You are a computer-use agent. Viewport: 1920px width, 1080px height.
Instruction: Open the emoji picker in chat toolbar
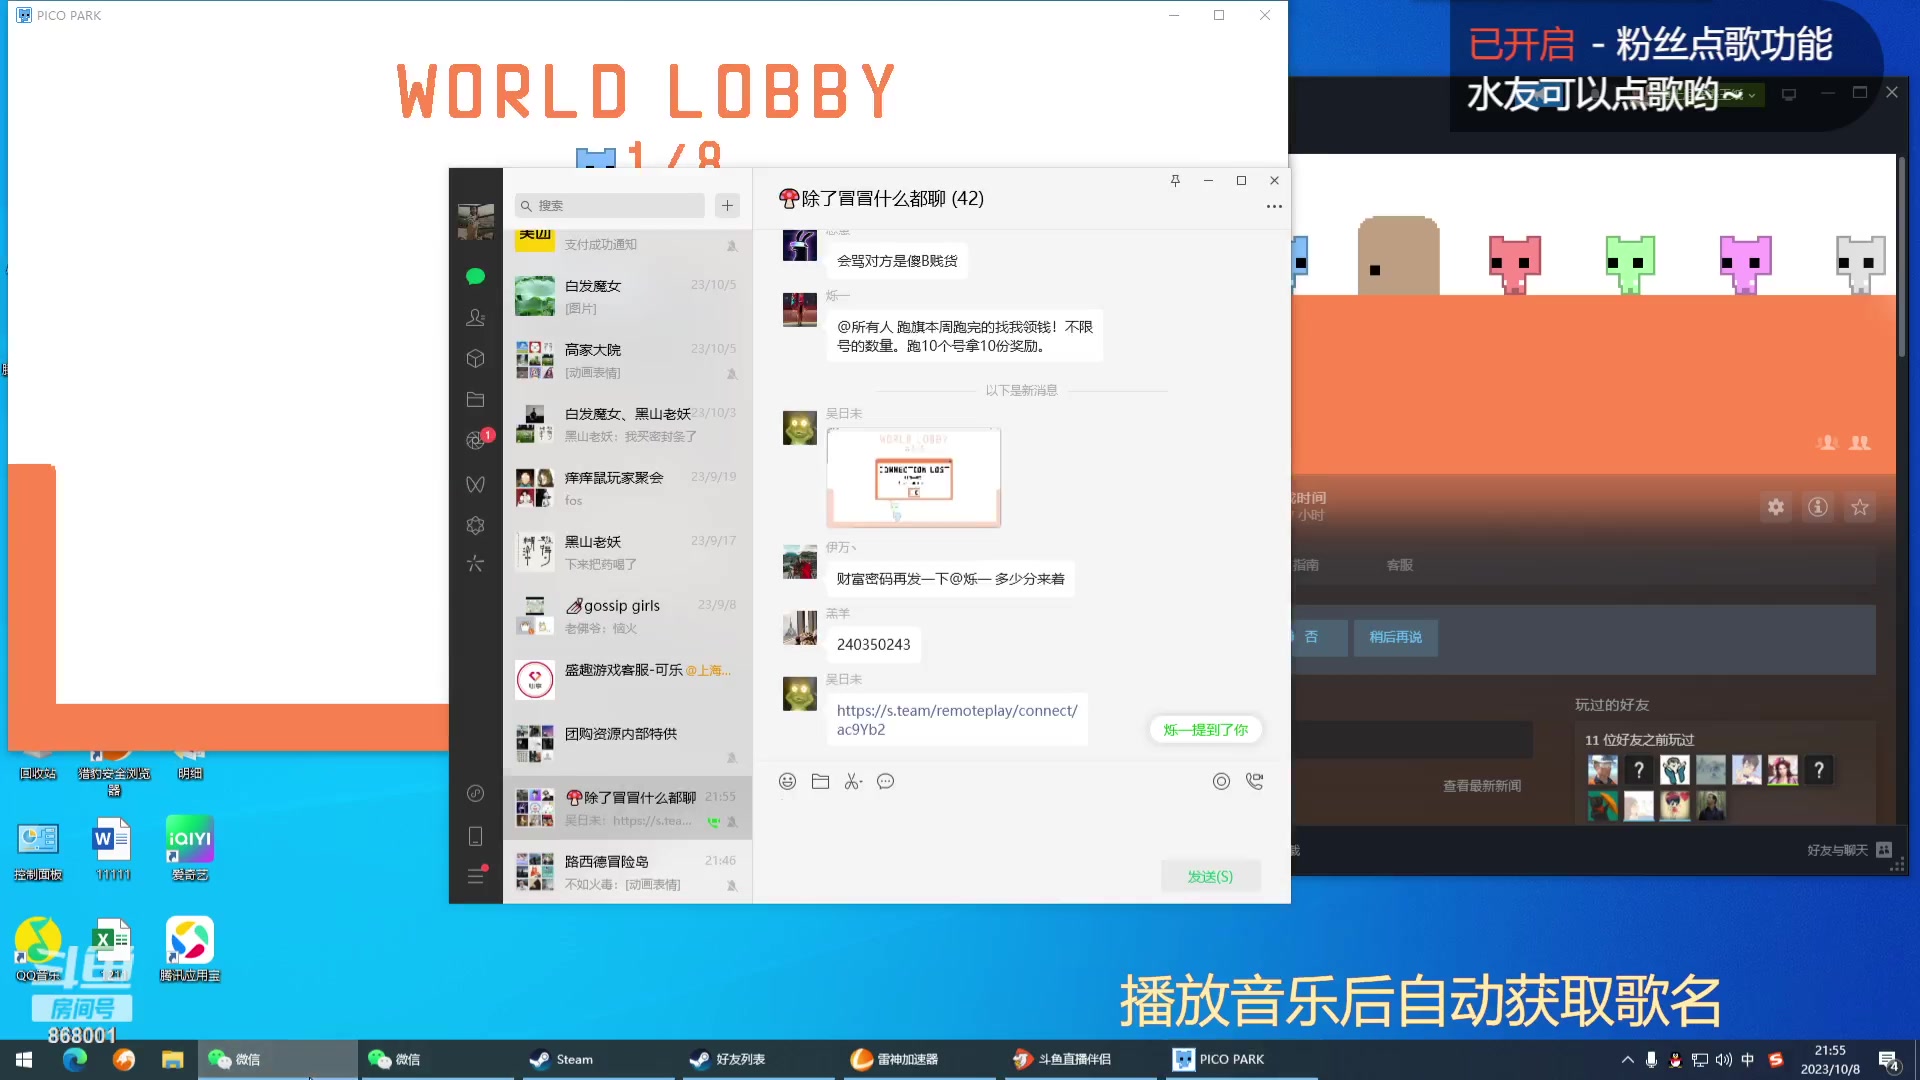pos(788,781)
